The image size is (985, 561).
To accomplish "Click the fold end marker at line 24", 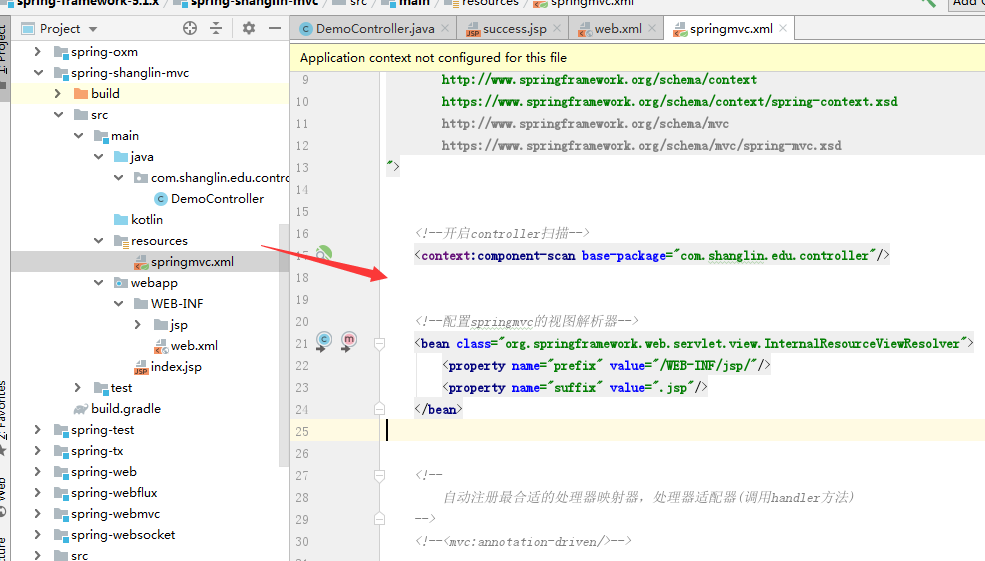I will tap(379, 409).
